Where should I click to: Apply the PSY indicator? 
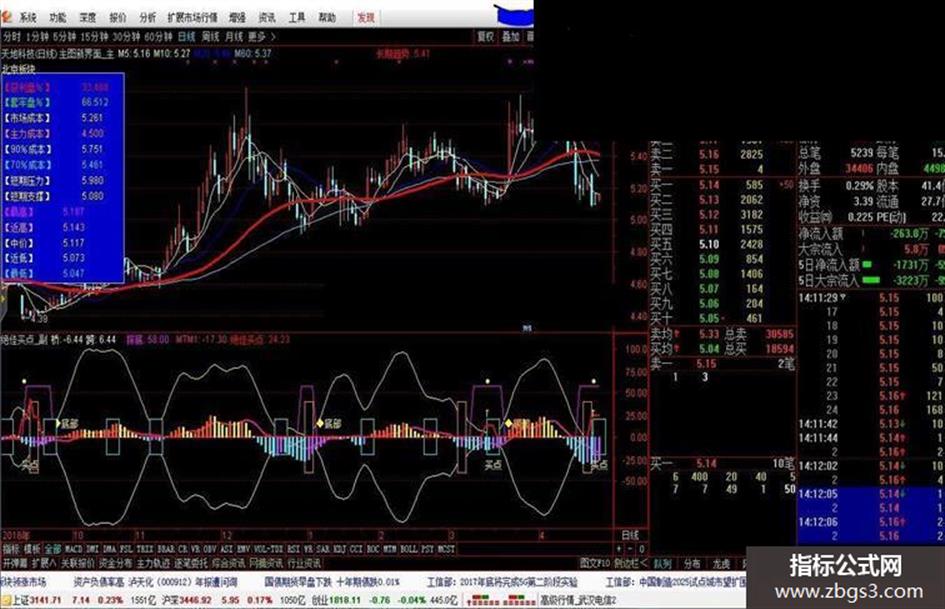(x=428, y=549)
